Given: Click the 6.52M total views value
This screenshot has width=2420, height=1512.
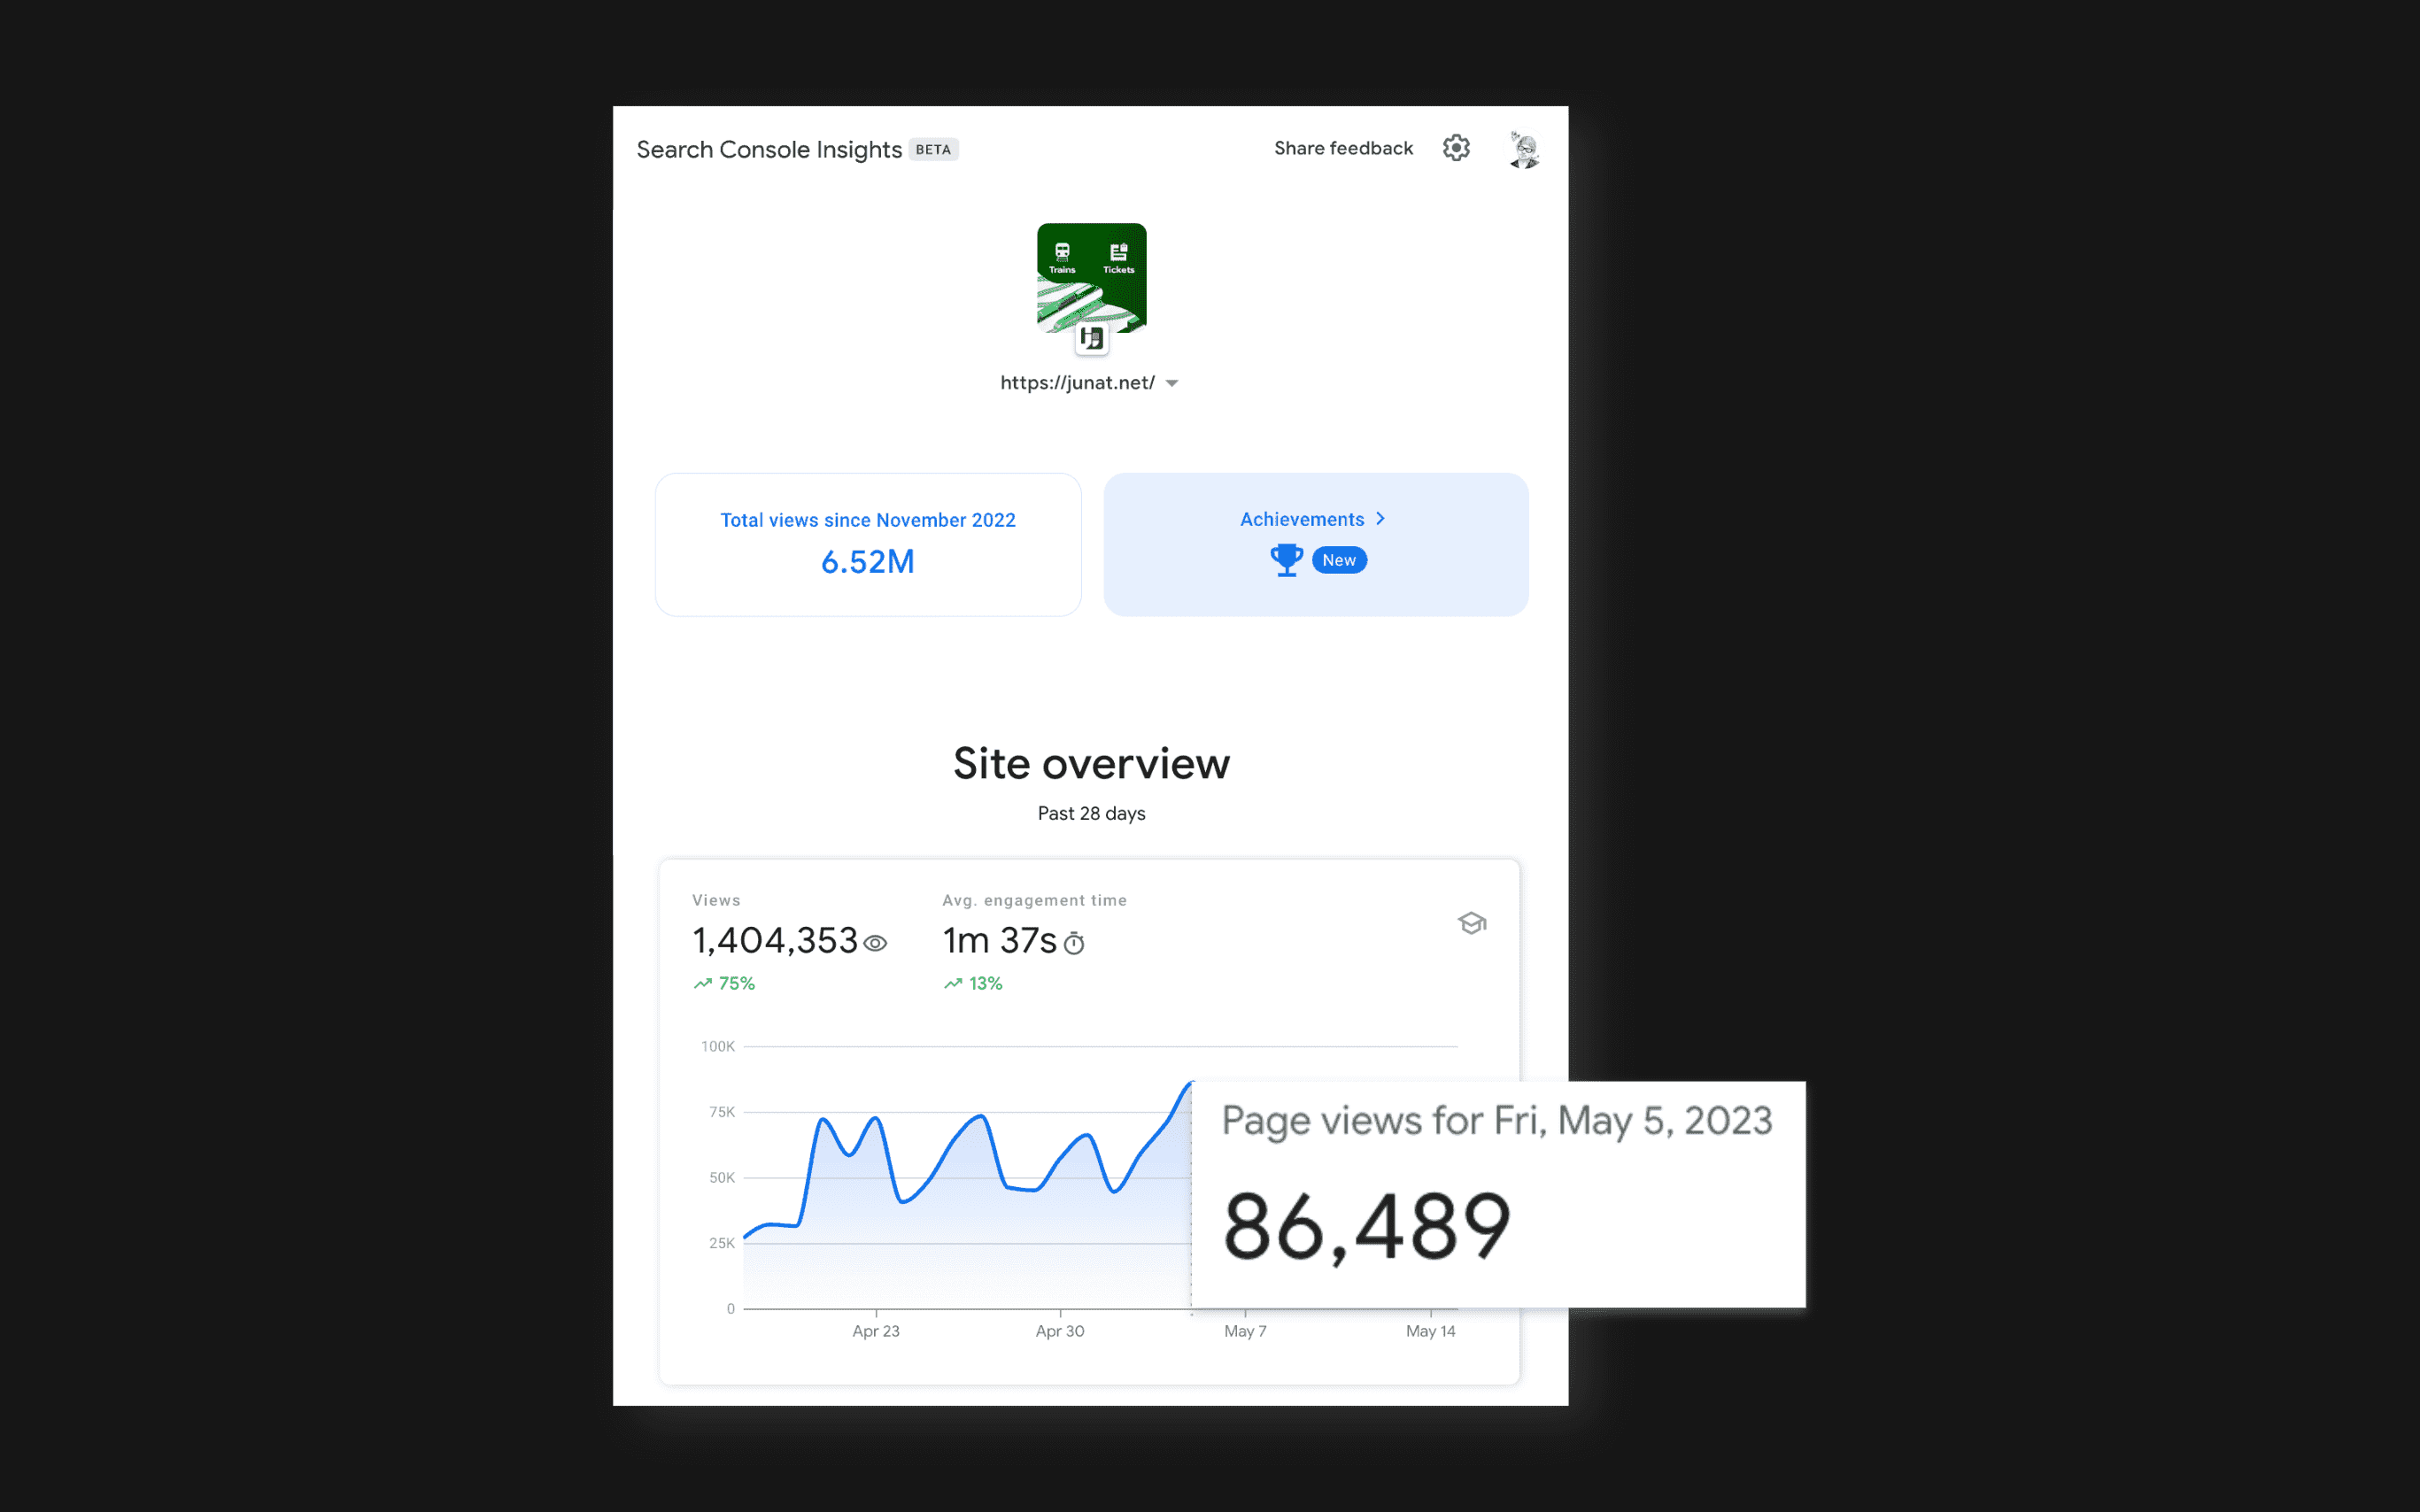Looking at the screenshot, I should (868, 562).
